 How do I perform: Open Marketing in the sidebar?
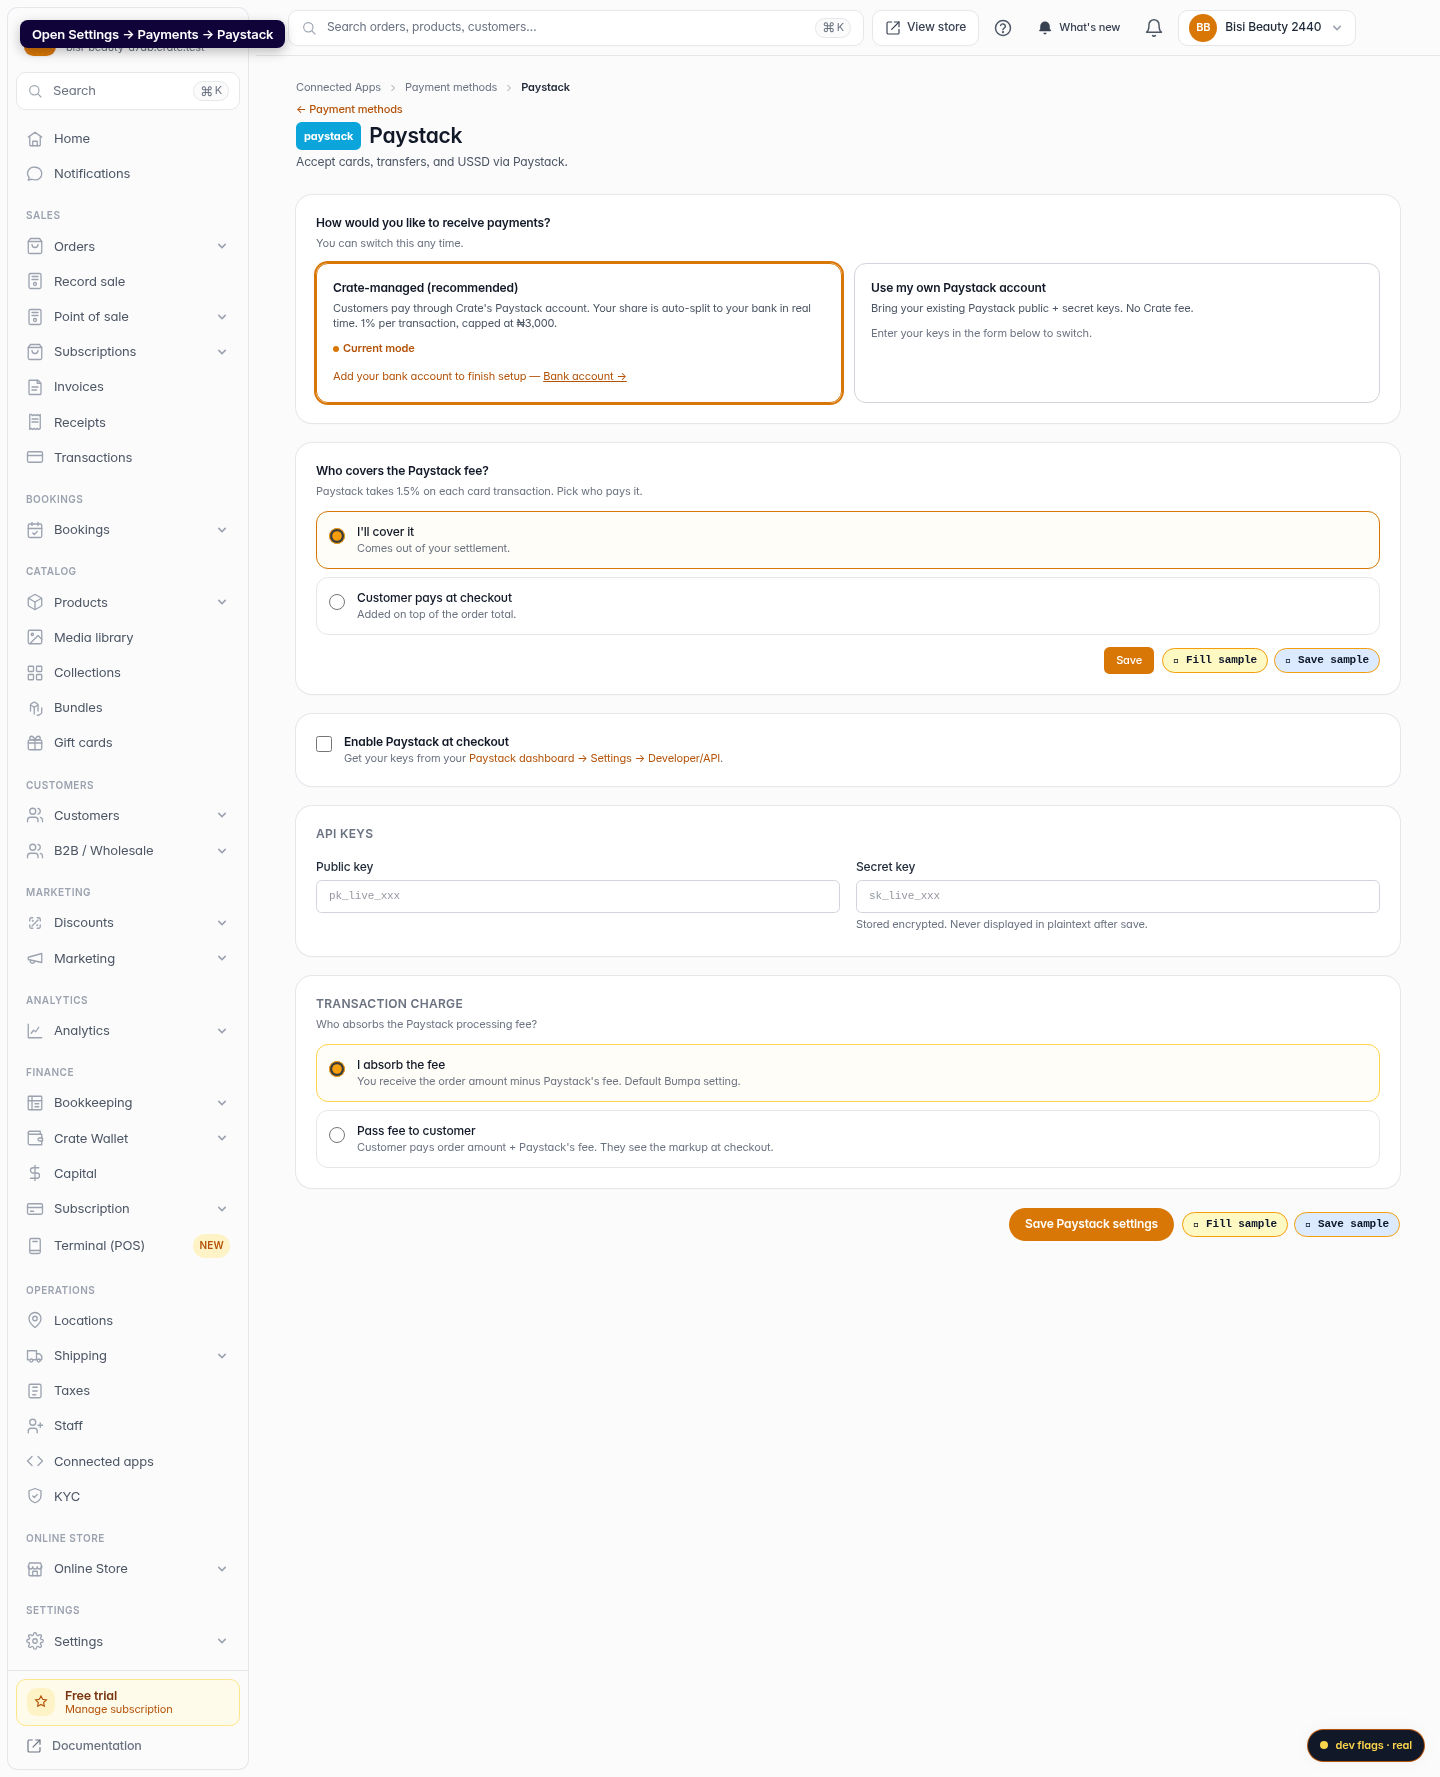[x=128, y=959]
